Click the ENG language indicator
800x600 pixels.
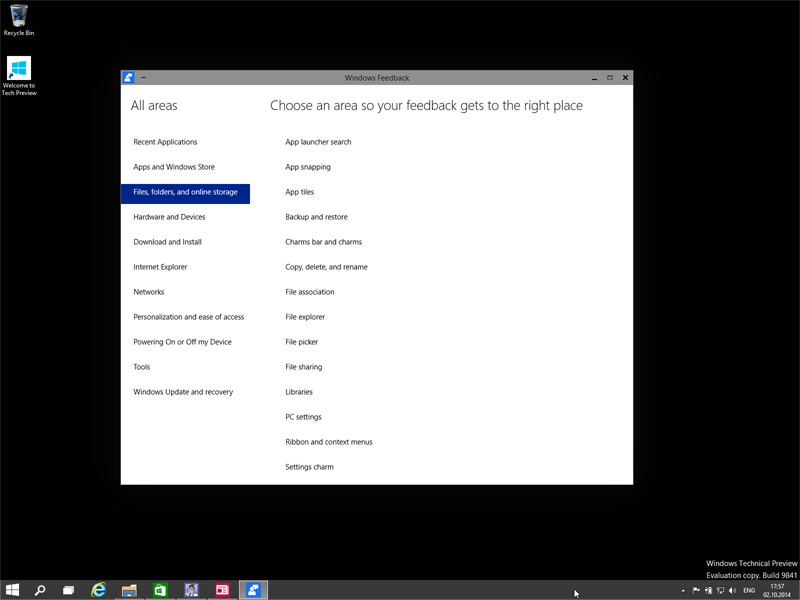tap(749, 591)
